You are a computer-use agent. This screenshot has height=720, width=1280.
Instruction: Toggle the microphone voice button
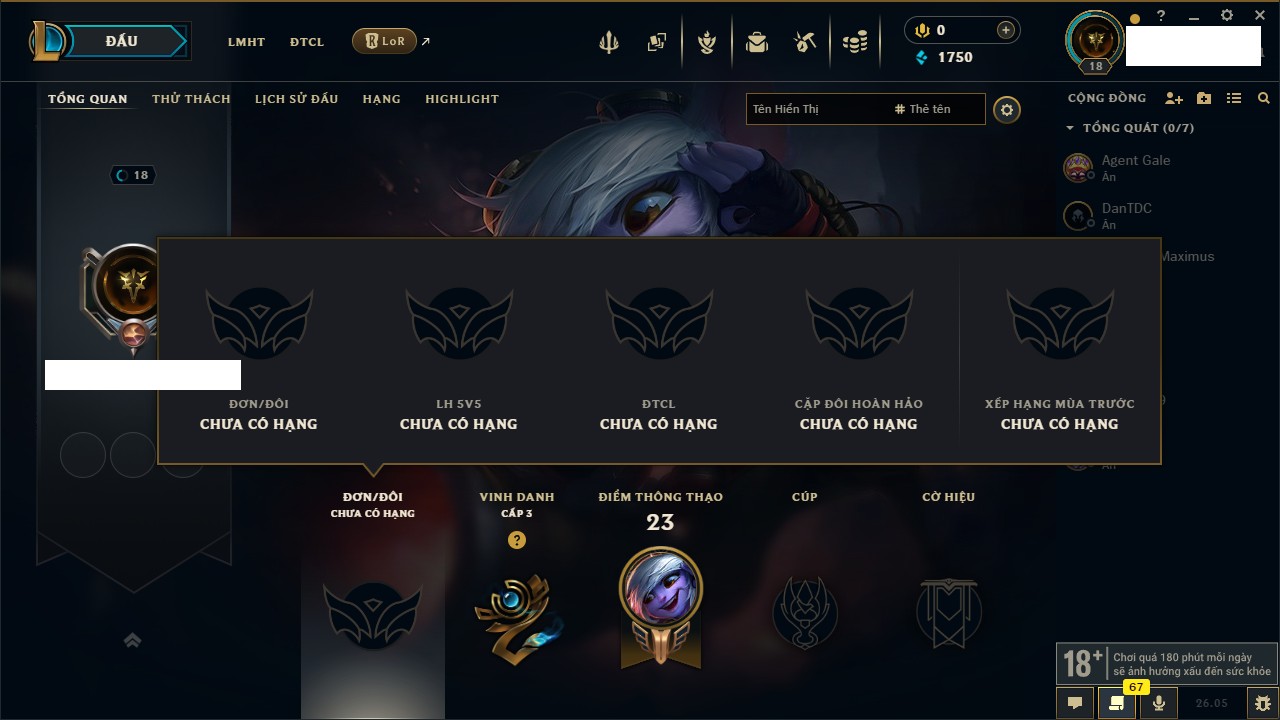tap(1159, 703)
